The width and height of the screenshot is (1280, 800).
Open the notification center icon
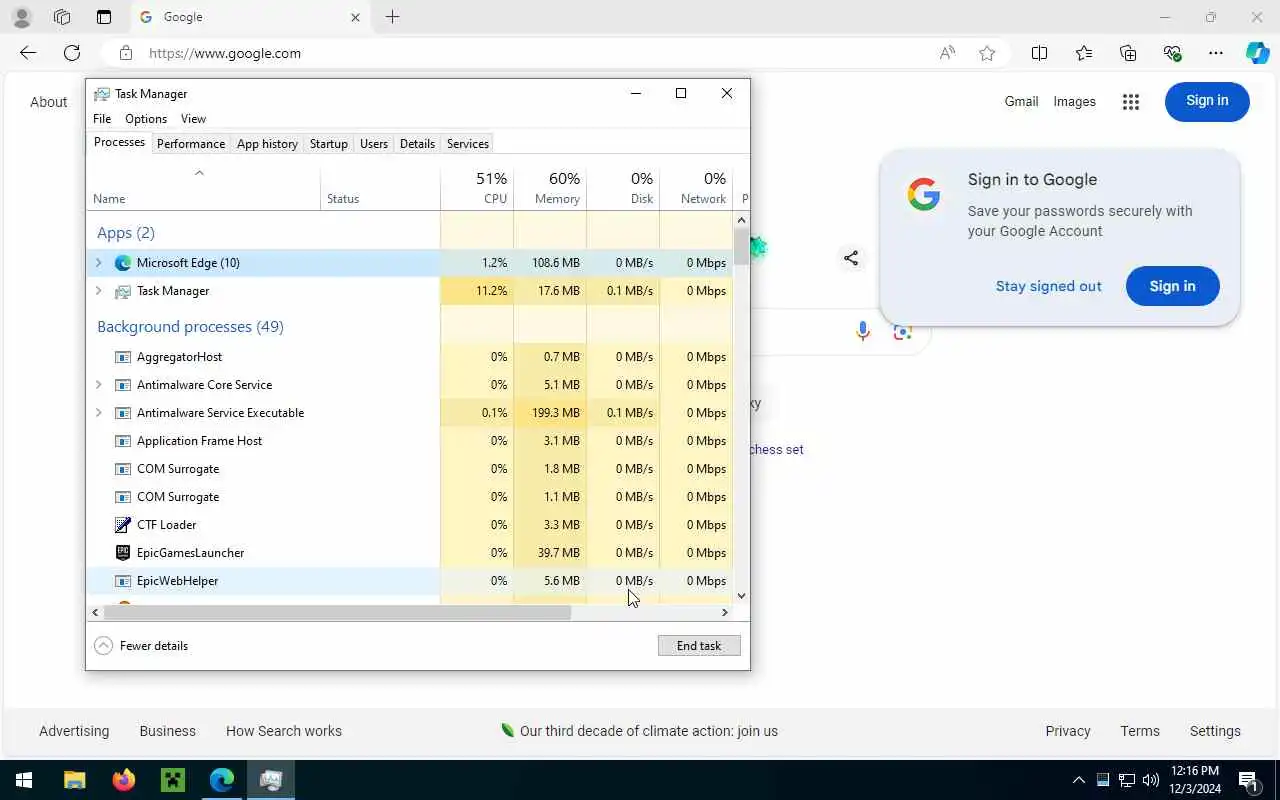pos(1248,780)
